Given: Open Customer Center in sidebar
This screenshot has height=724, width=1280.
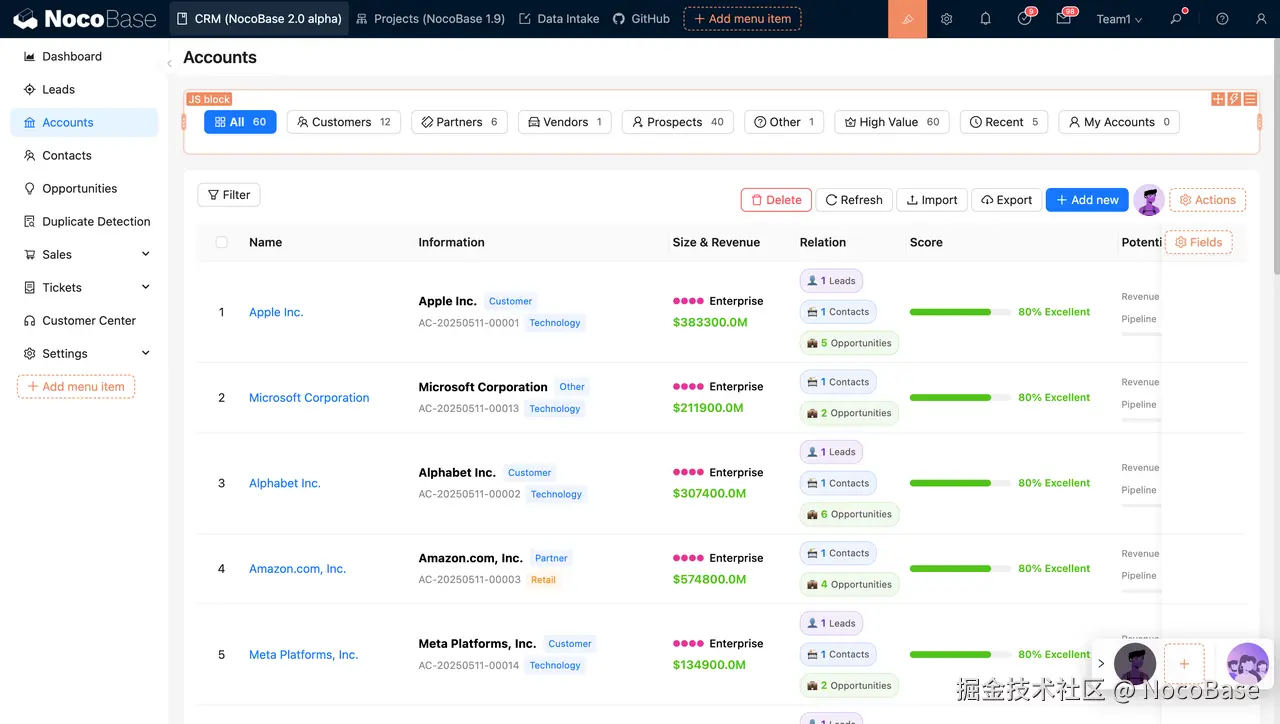Looking at the screenshot, I should pyautogui.click(x=84, y=320).
